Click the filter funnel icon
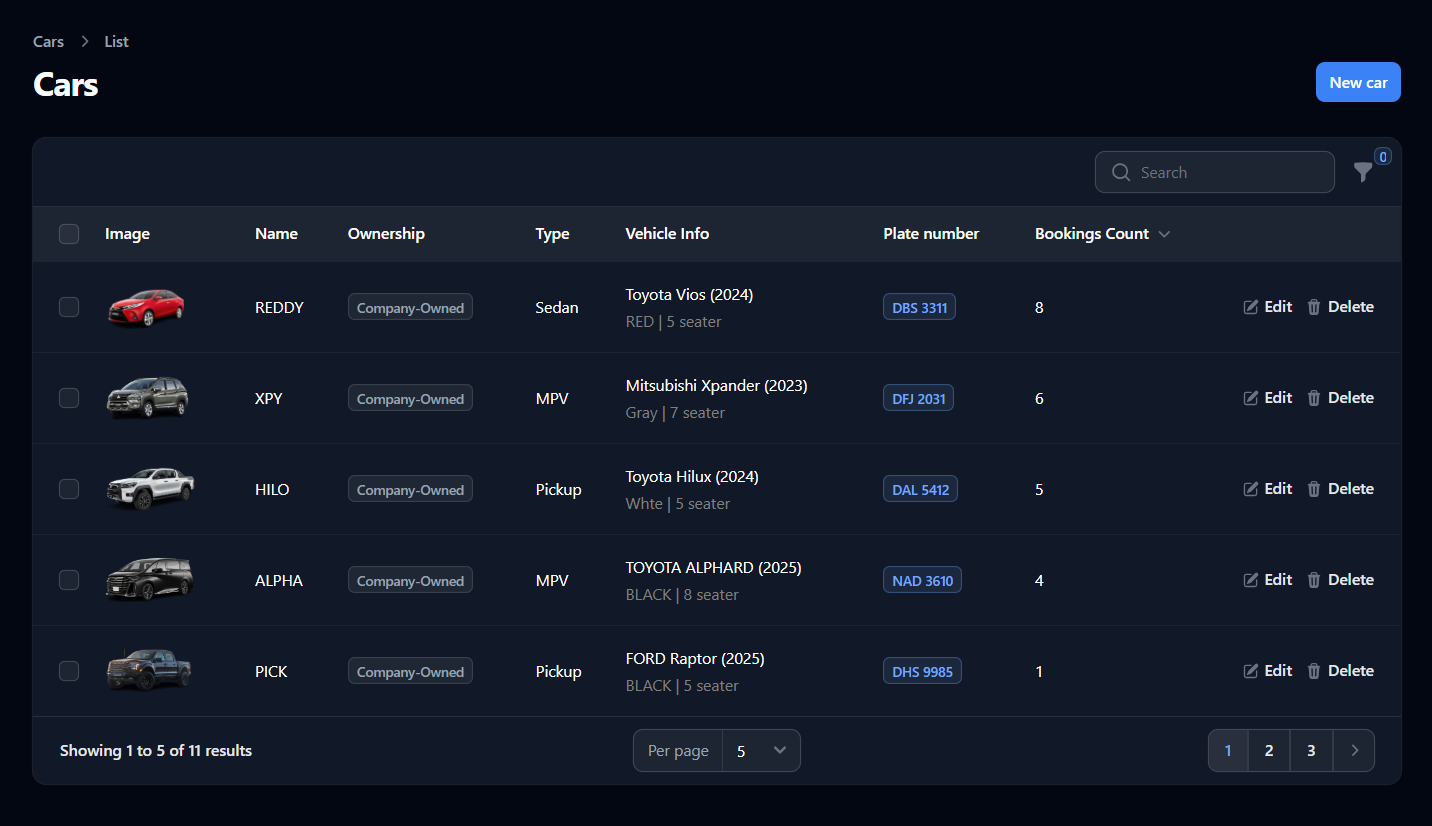This screenshot has width=1432, height=826. click(1363, 172)
